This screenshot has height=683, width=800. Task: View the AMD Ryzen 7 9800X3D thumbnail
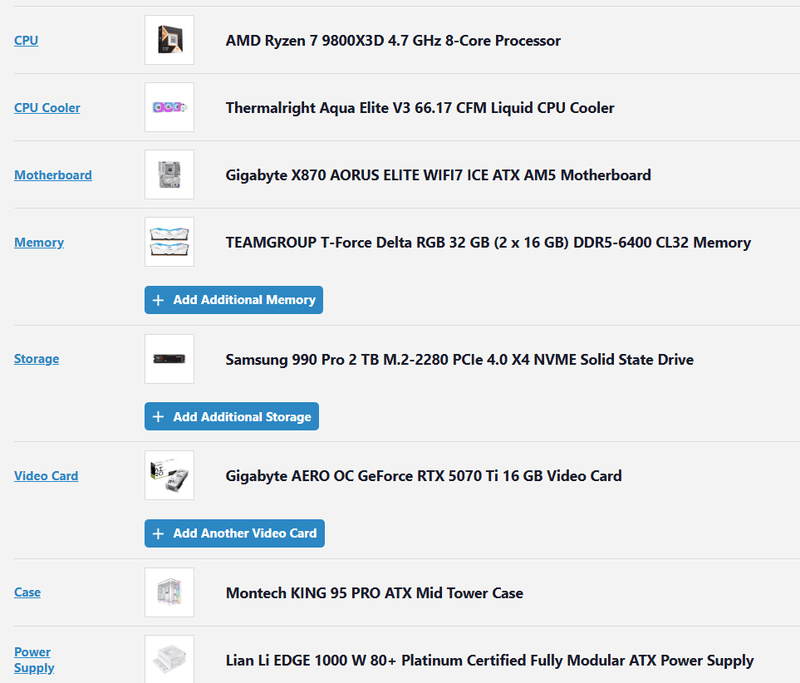[x=169, y=40]
